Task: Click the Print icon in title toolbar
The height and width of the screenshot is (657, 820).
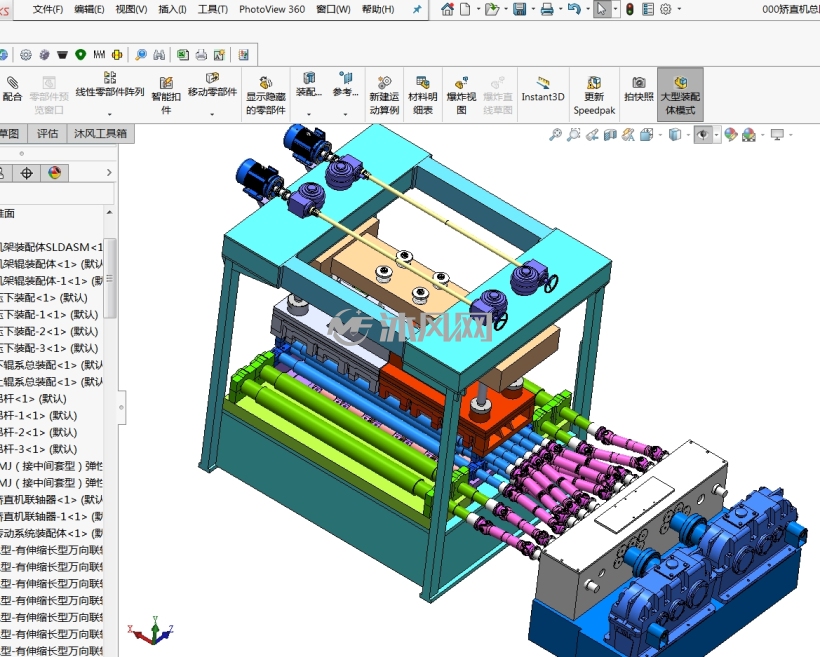Action: click(x=546, y=9)
